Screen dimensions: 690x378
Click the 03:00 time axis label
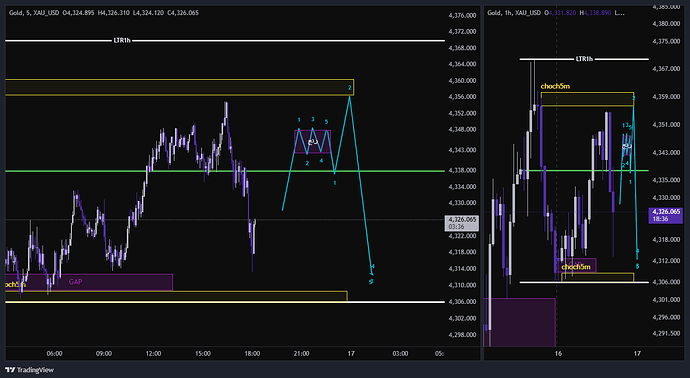point(400,353)
